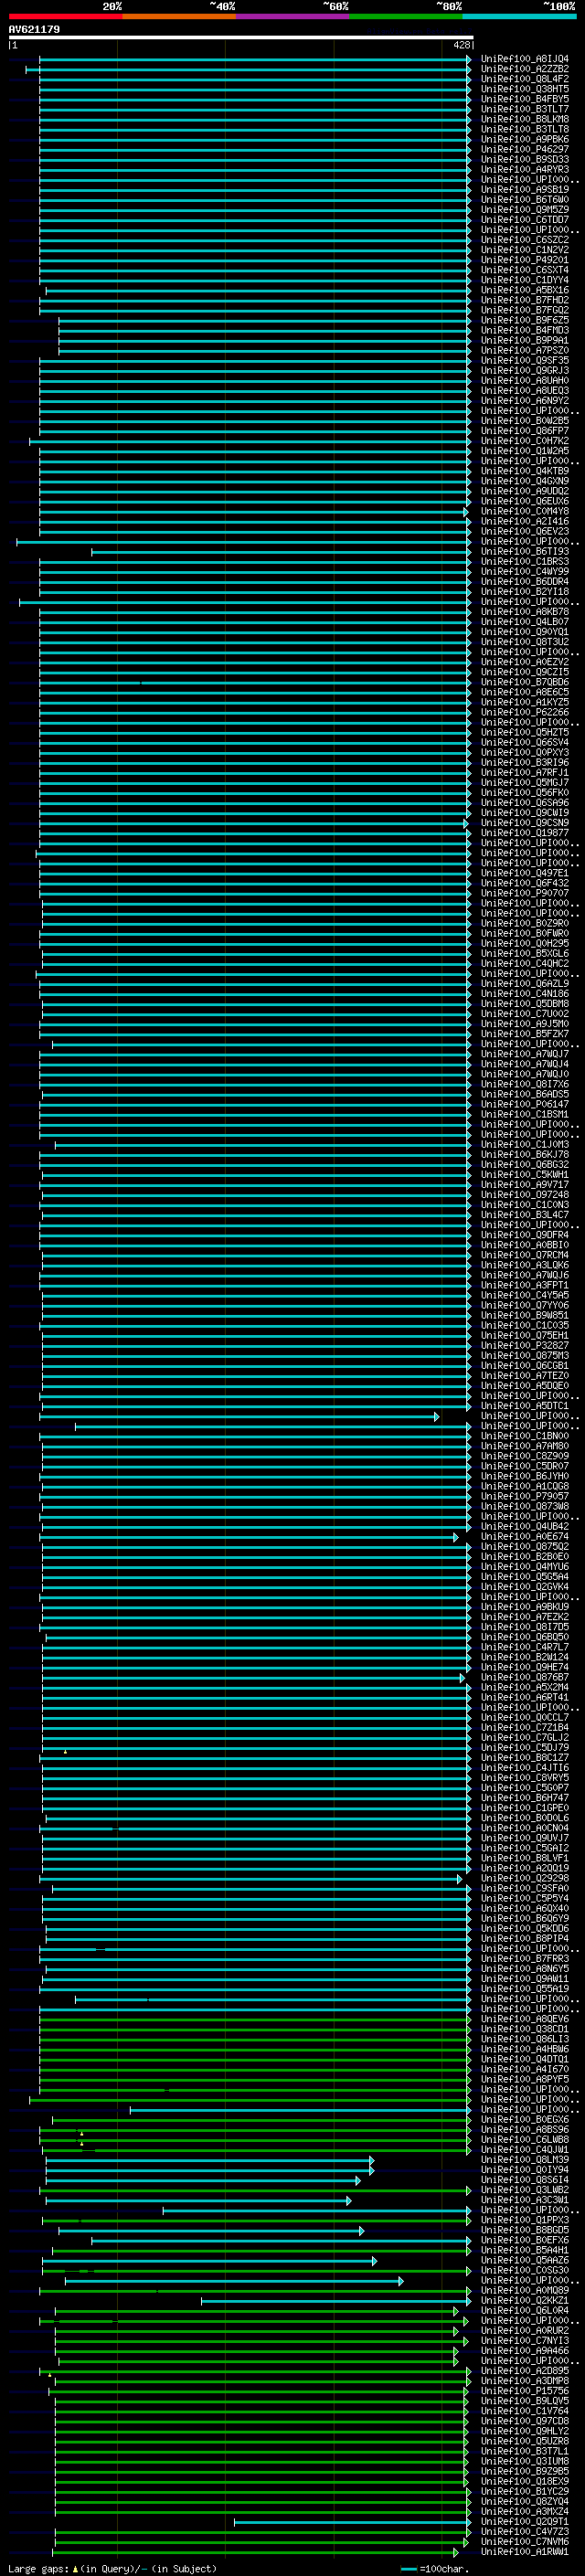Select the UniRef100_B9F6Z5 label
This screenshot has width=585, height=2576.
click(x=525, y=320)
